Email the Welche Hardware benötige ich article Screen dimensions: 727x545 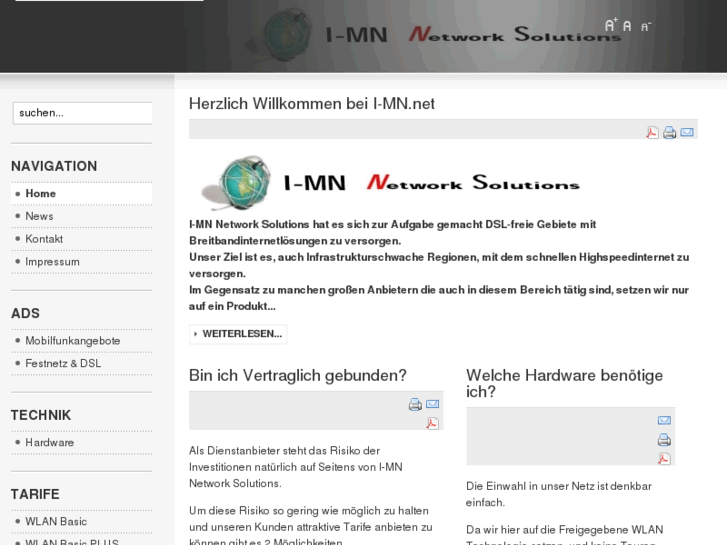[x=664, y=420]
